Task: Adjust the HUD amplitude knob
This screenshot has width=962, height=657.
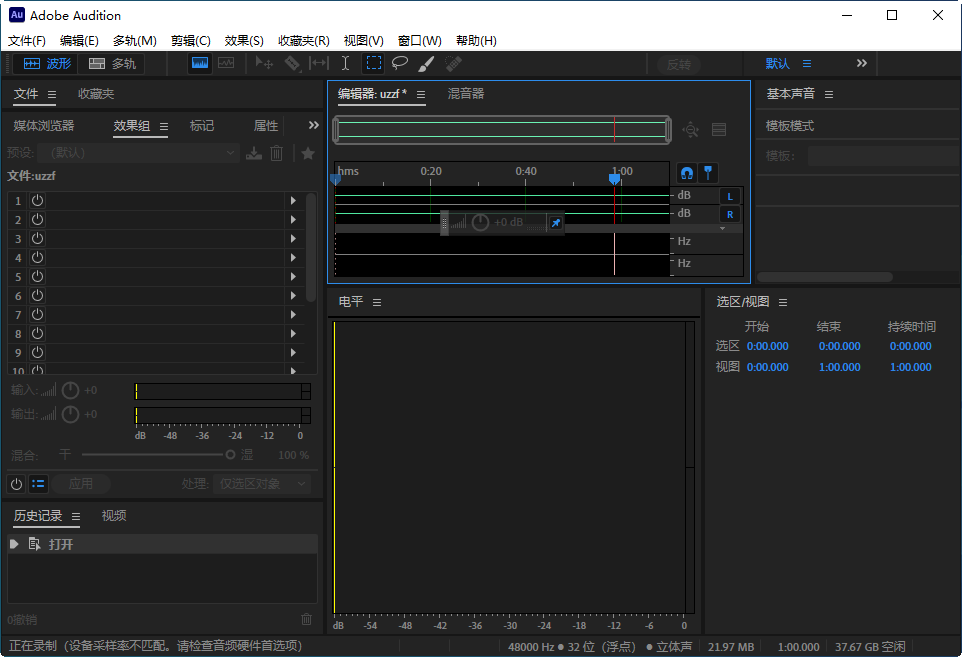Action: coord(480,222)
